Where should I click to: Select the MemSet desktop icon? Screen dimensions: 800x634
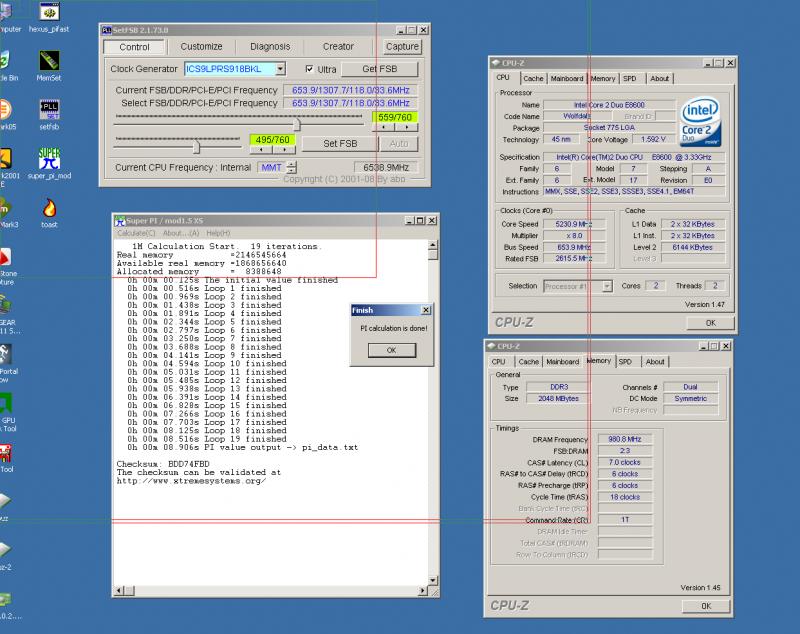pyautogui.click(x=49, y=61)
